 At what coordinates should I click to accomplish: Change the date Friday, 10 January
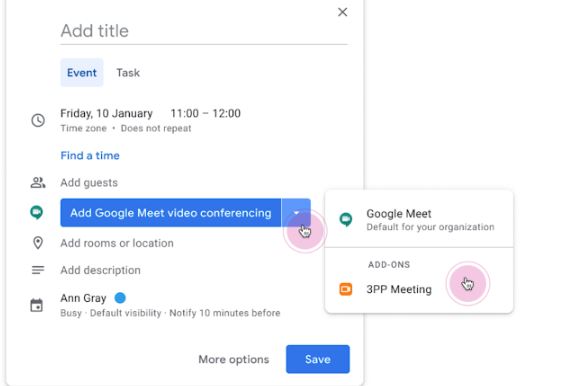point(106,114)
